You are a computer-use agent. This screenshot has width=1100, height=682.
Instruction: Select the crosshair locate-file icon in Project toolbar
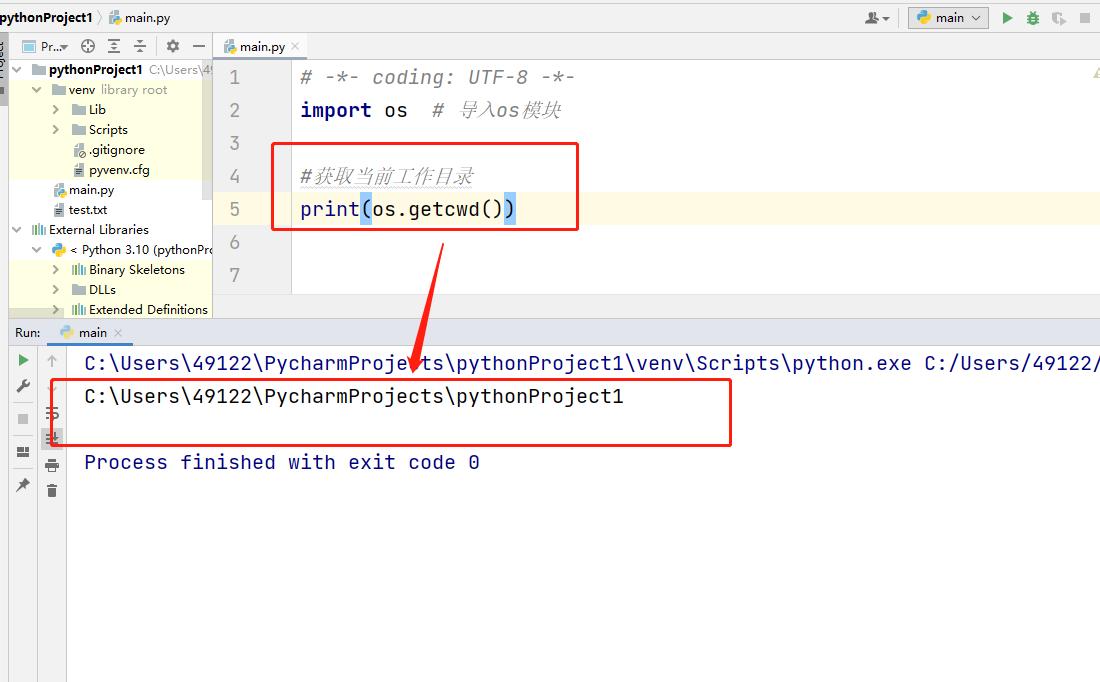pyautogui.click(x=88, y=45)
